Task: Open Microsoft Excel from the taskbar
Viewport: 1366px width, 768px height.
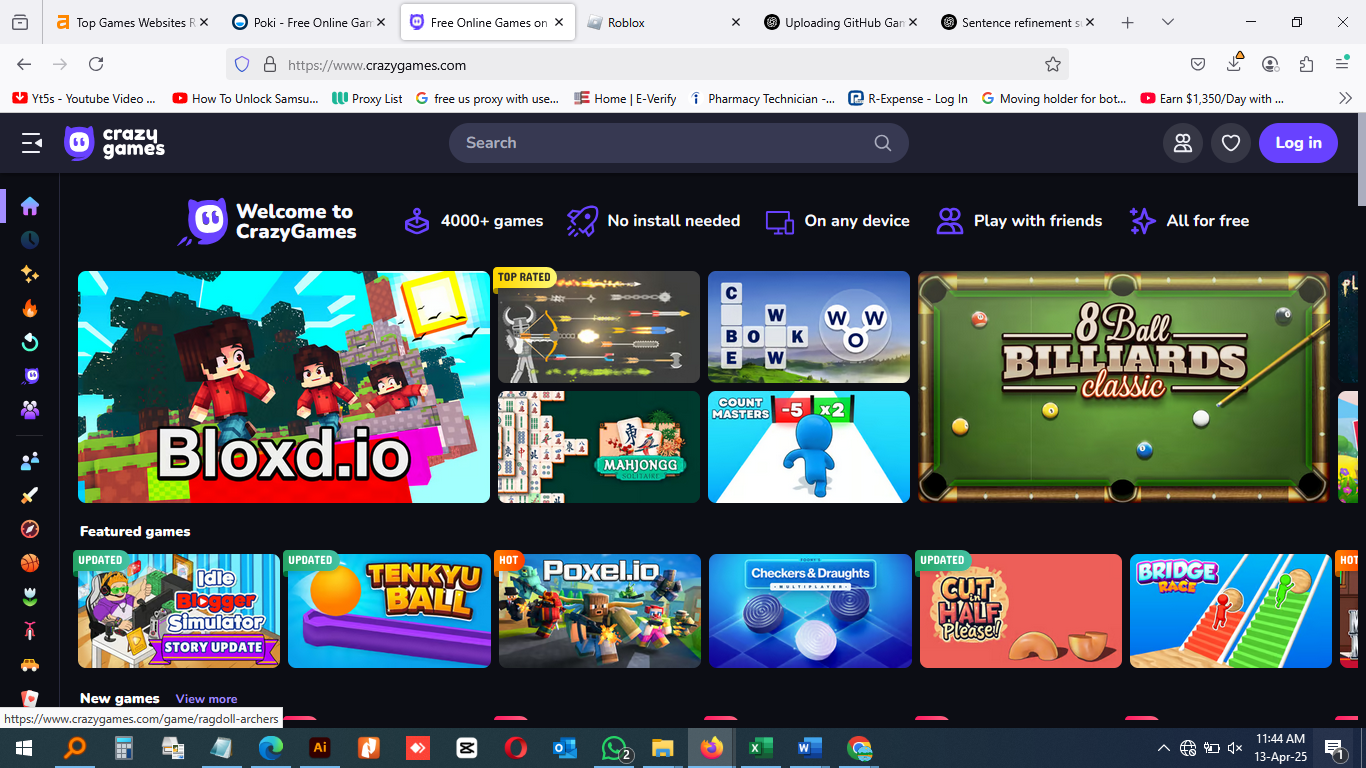Action: [x=760, y=748]
